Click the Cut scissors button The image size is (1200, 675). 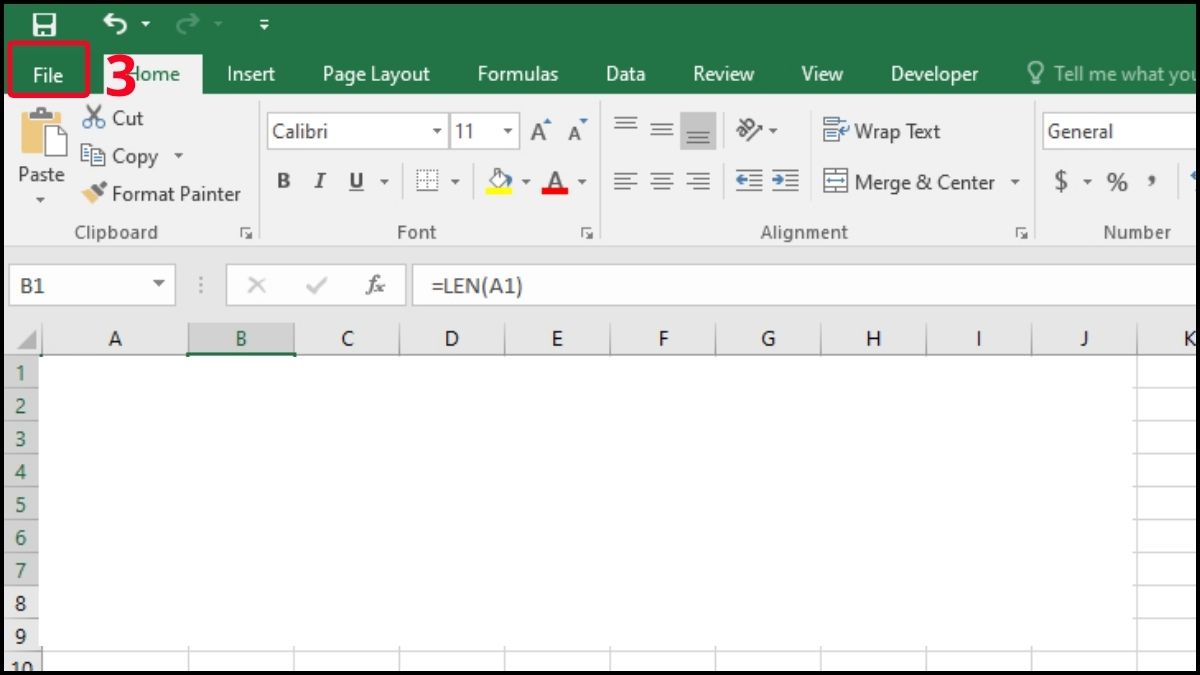[113, 118]
